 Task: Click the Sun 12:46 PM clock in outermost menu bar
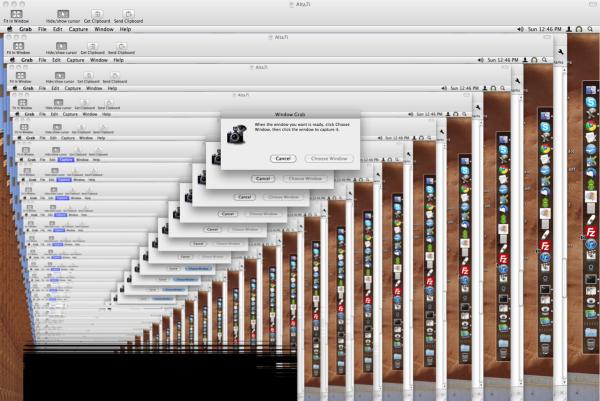(545, 29)
